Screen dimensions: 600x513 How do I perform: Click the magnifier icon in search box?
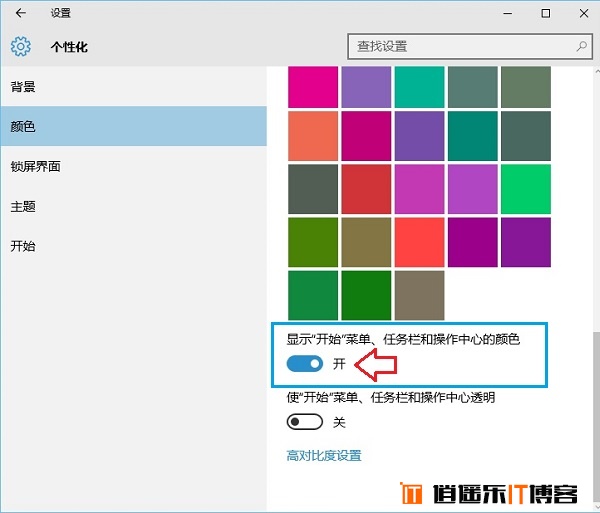coord(581,47)
